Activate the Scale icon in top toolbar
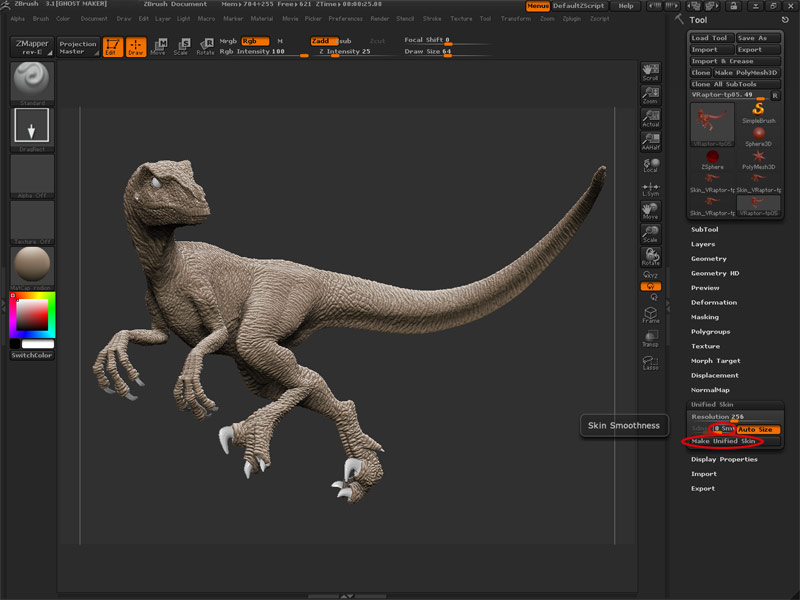The image size is (800, 600). tap(181, 46)
